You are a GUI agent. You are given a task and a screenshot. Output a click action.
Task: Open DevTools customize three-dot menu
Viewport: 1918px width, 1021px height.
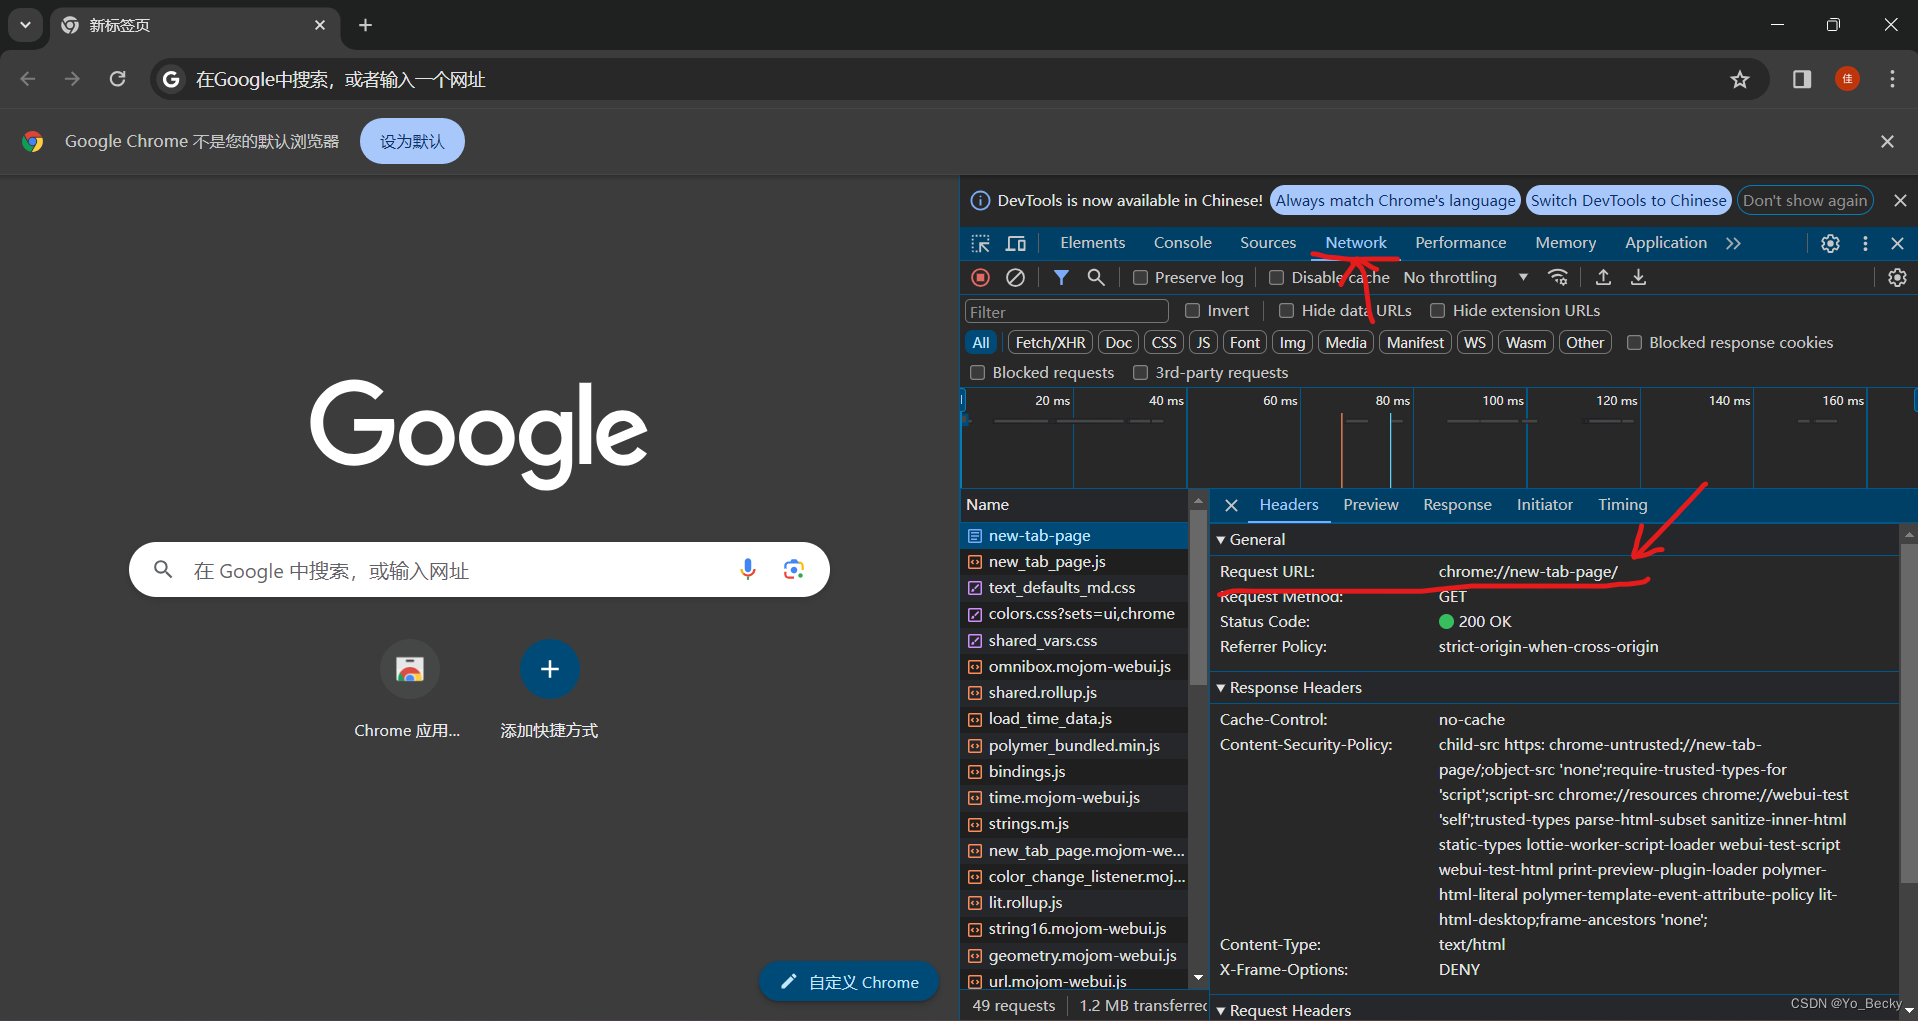tap(1865, 243)
